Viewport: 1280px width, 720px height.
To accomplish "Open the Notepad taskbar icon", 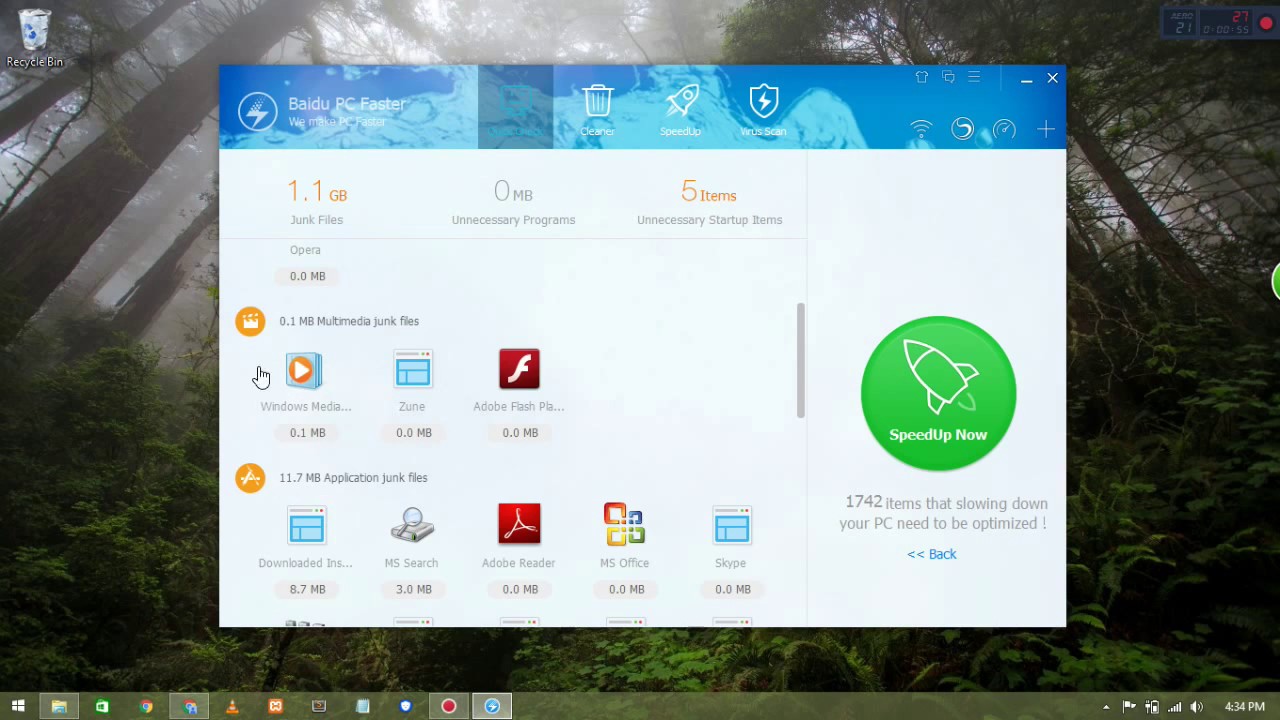I will 362,706.
